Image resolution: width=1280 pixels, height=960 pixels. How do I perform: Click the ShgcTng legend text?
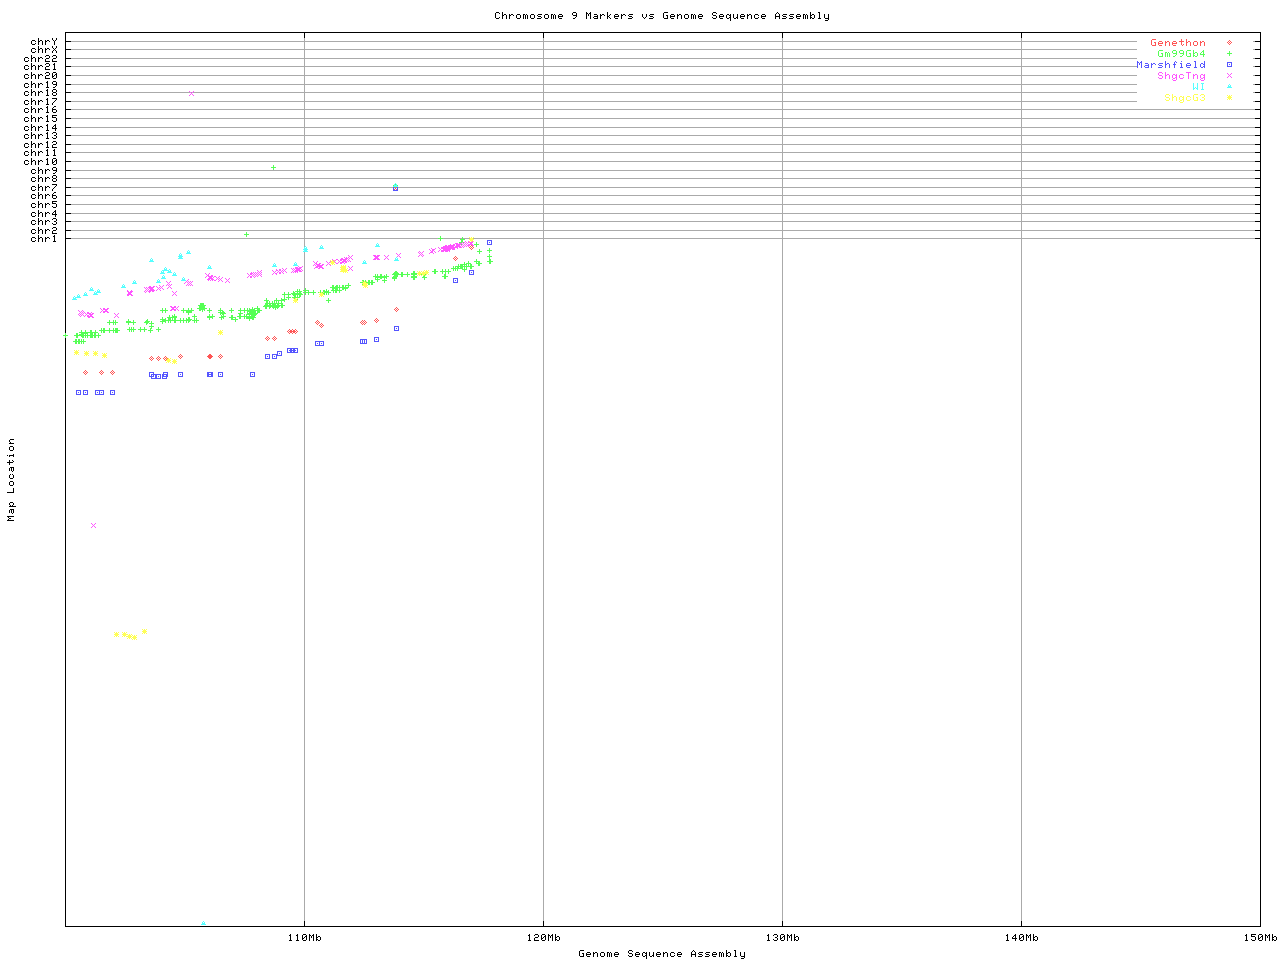[x=1181, y=76]
